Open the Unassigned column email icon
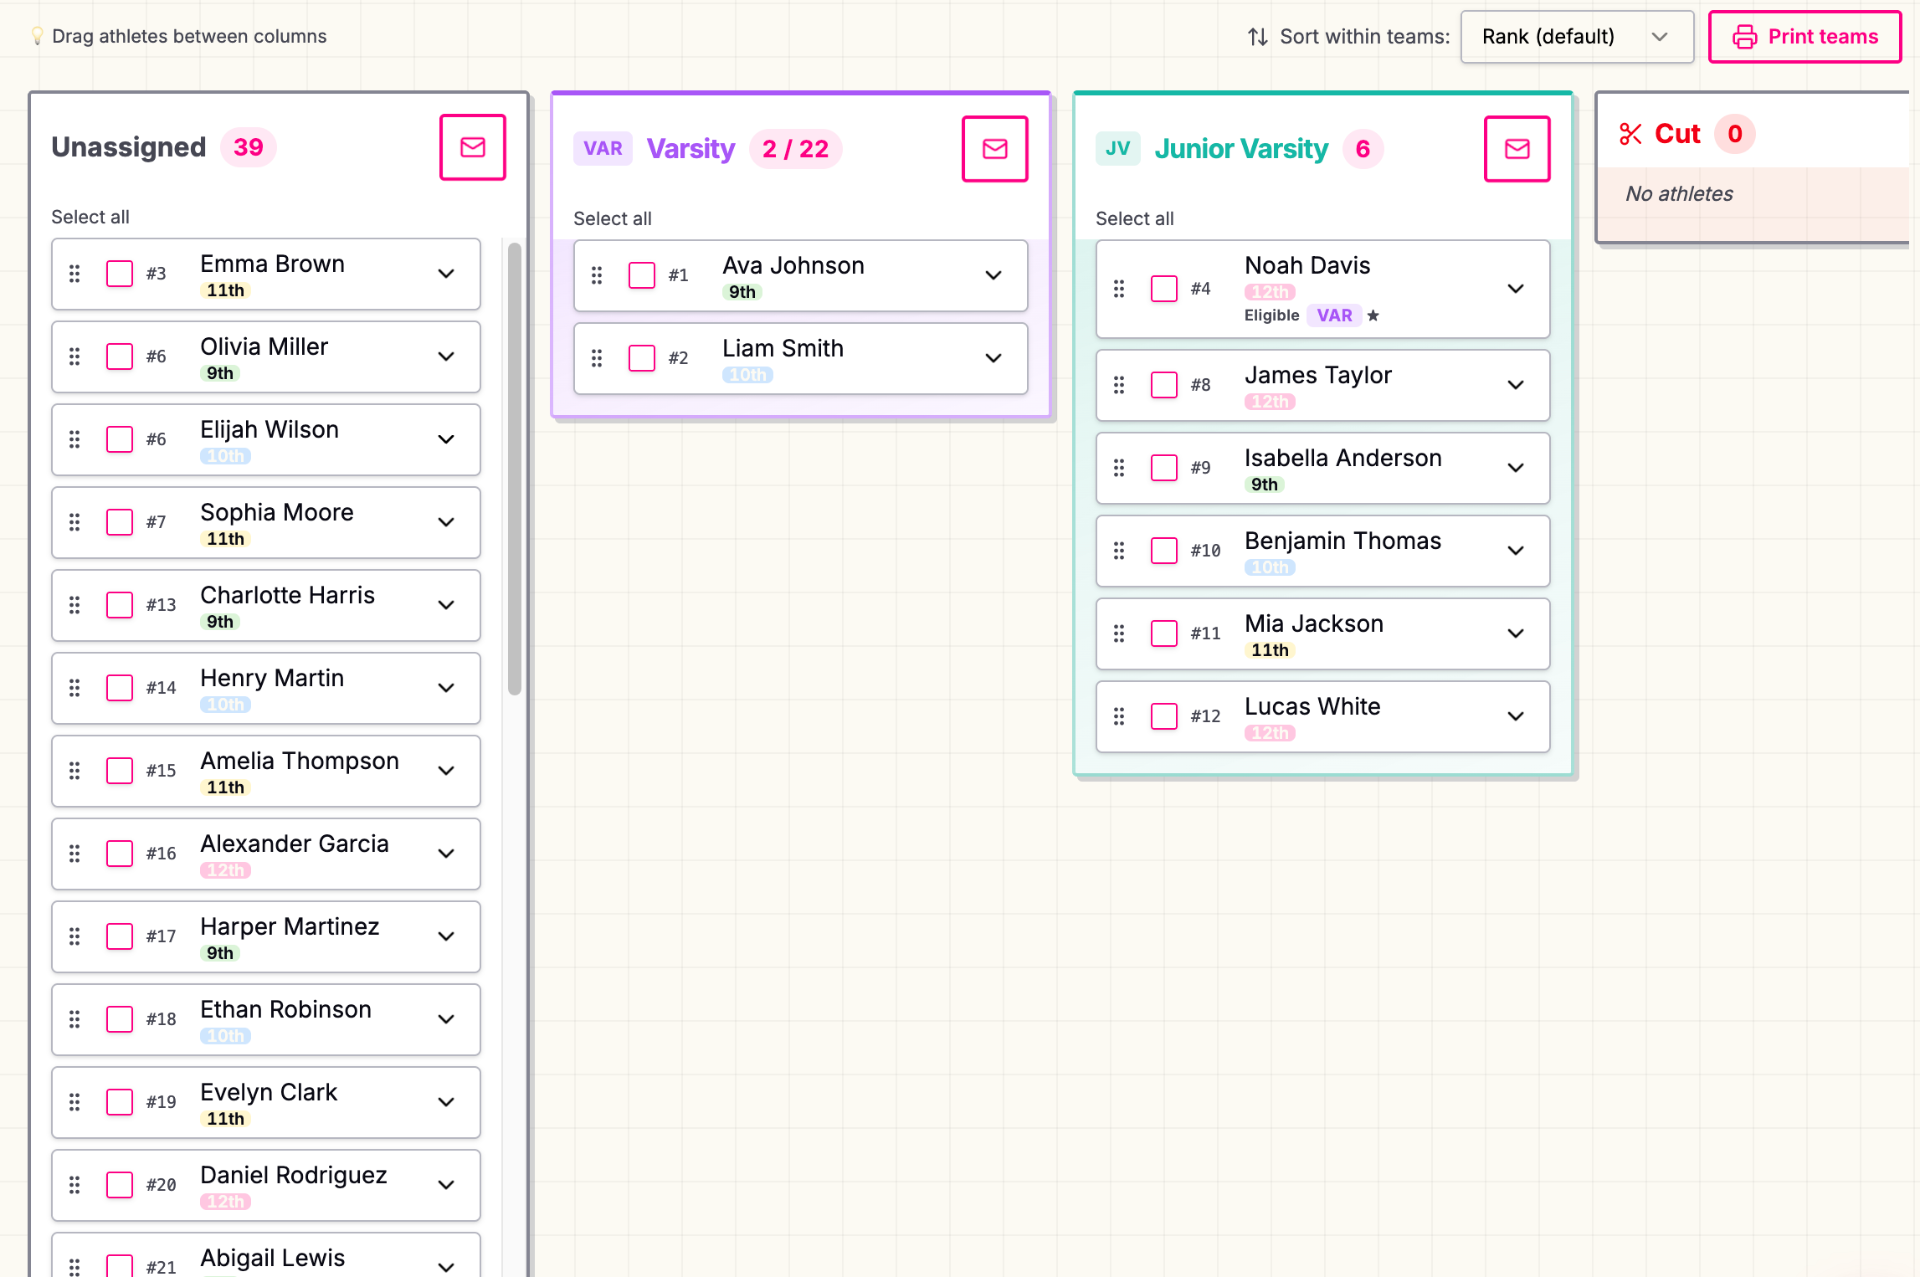The width and height of the screenshot is (1920, 1277). click(472, 147)
